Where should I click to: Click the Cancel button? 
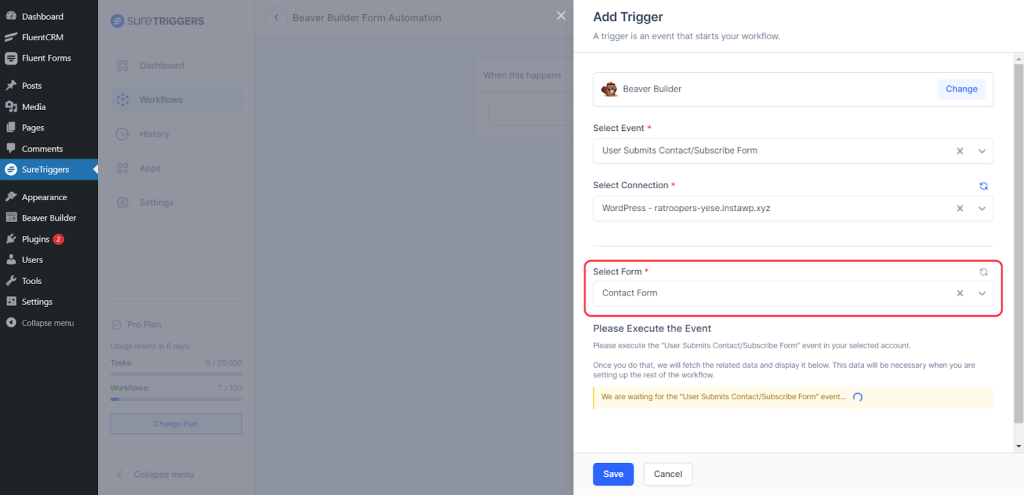(x=668, y=474)
